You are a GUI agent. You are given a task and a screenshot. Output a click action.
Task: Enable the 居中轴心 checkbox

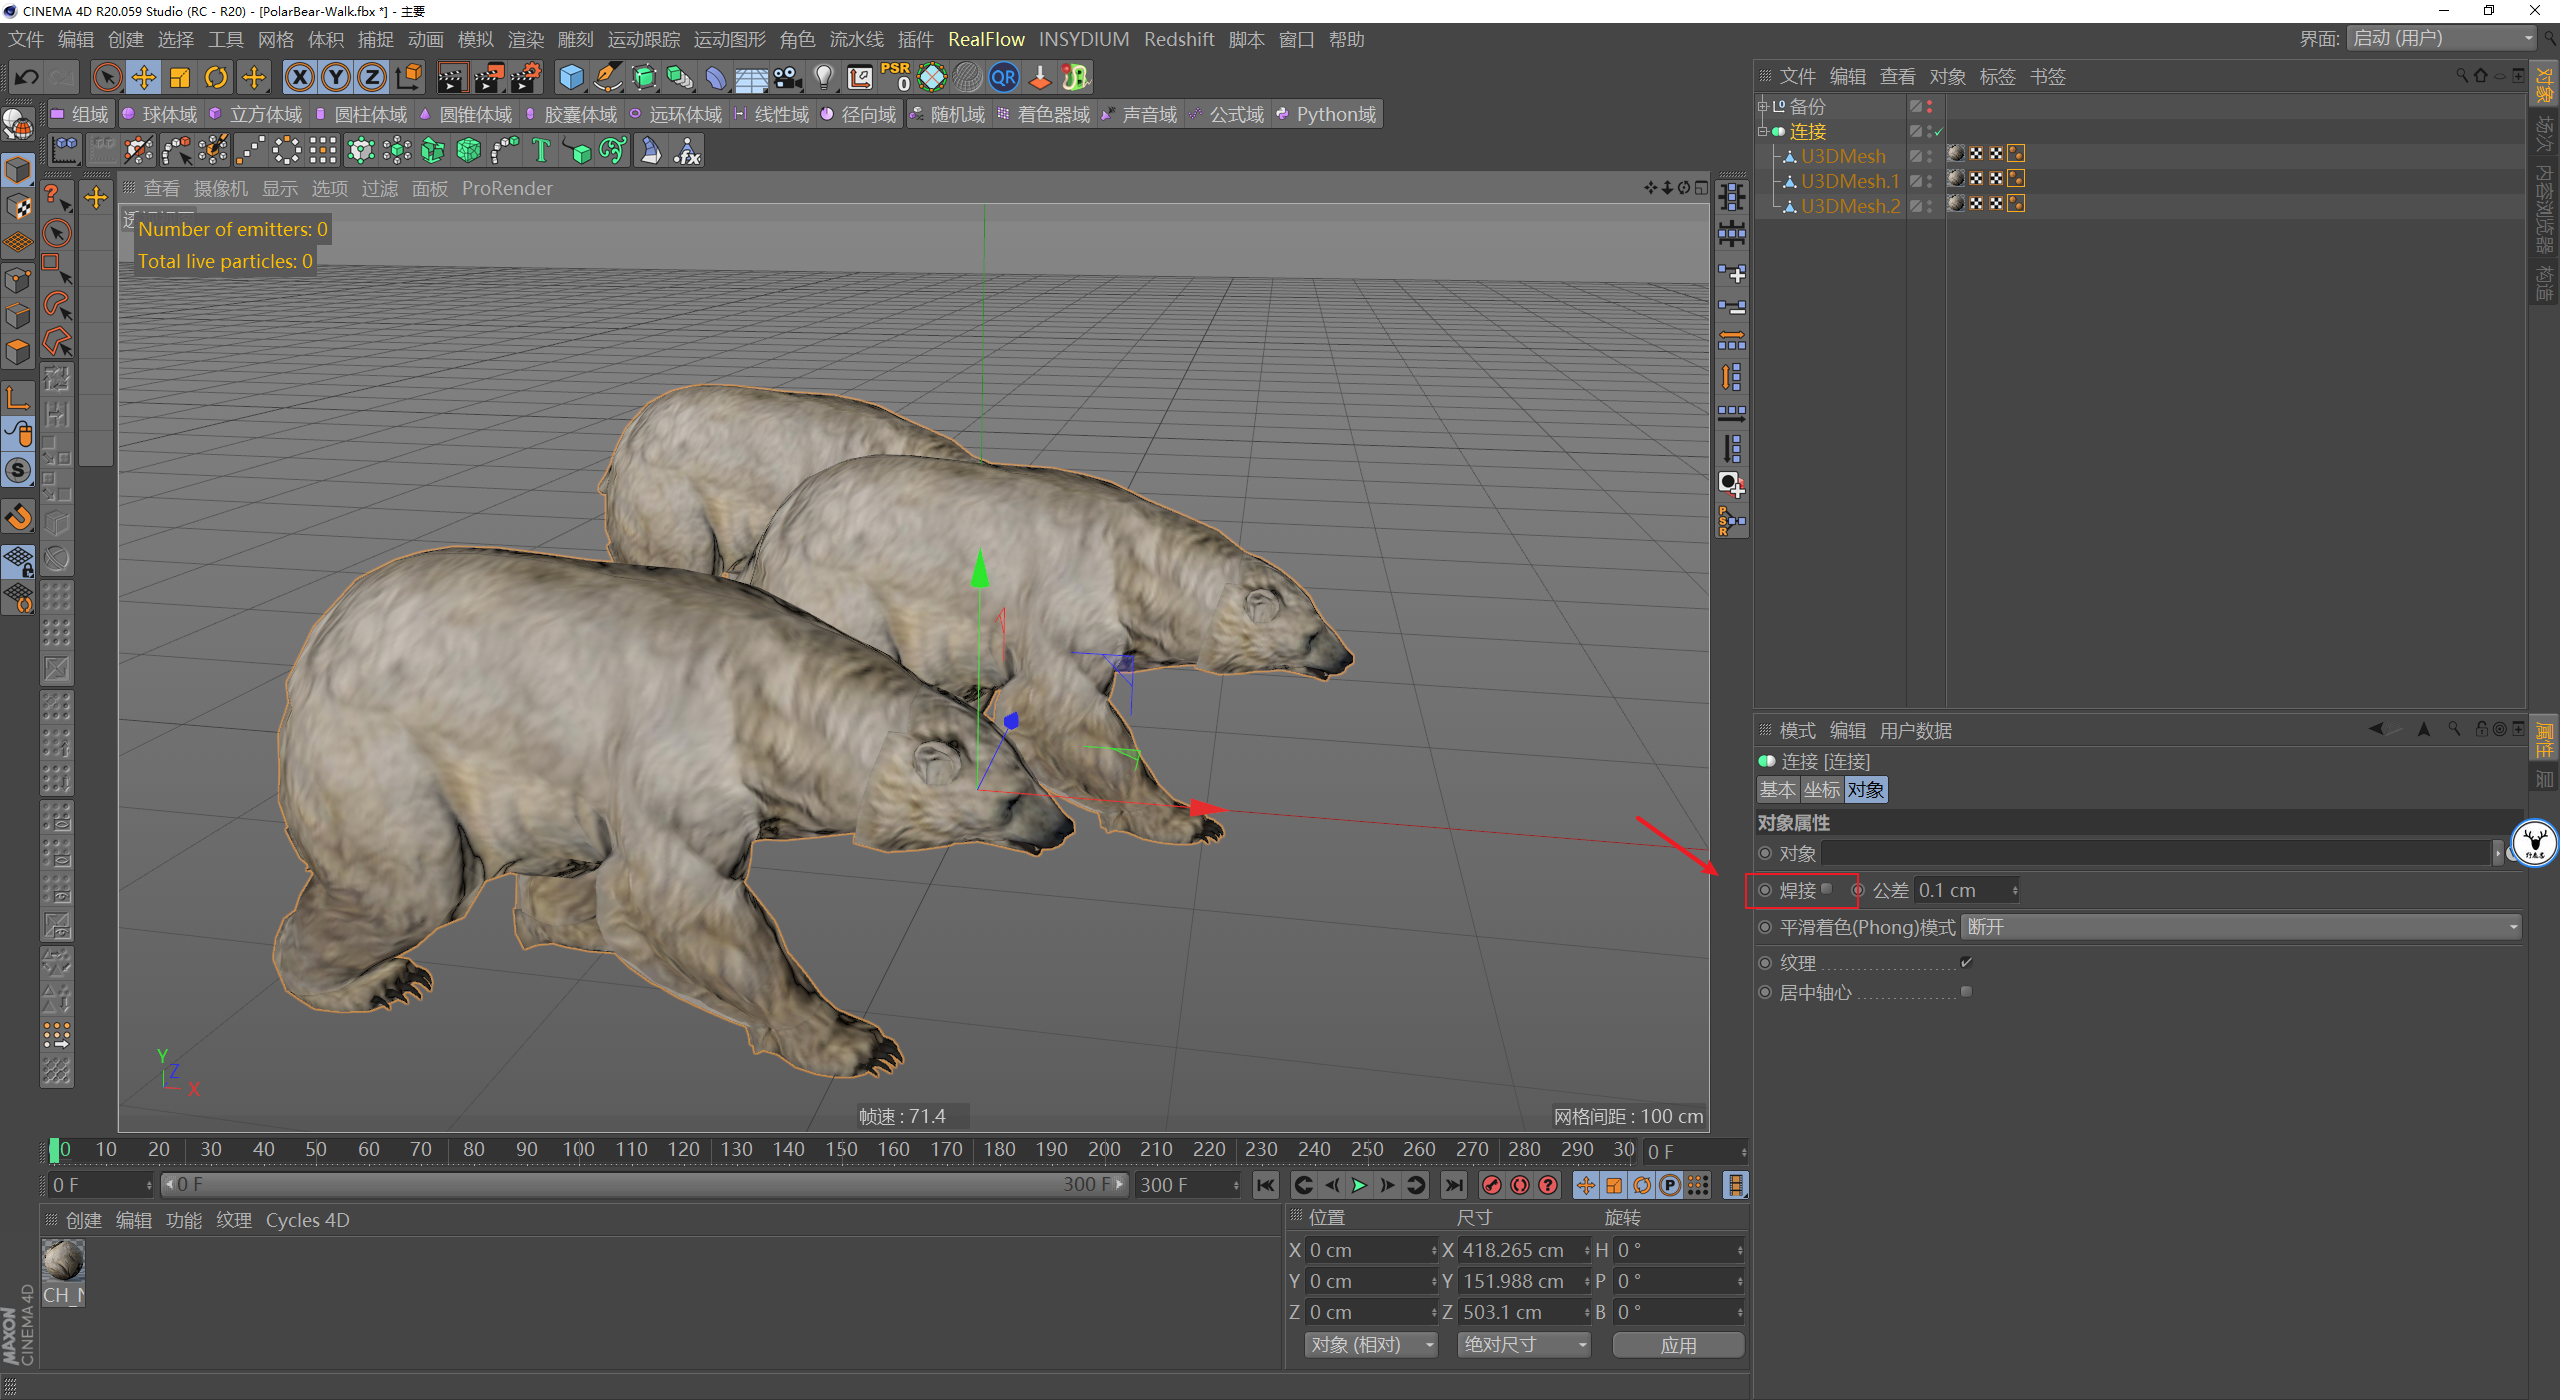click(x=1966, y=992)
